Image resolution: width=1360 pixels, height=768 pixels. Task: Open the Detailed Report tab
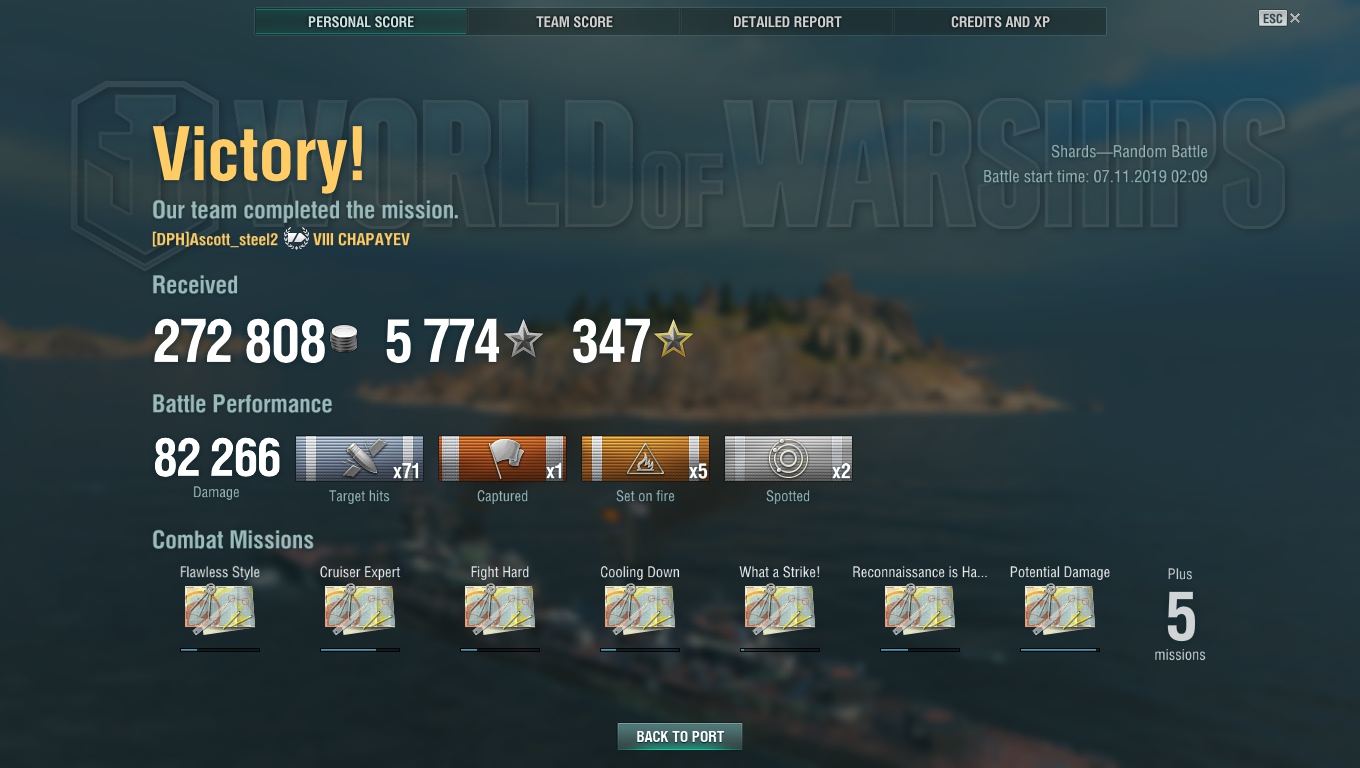click(787, 21)
